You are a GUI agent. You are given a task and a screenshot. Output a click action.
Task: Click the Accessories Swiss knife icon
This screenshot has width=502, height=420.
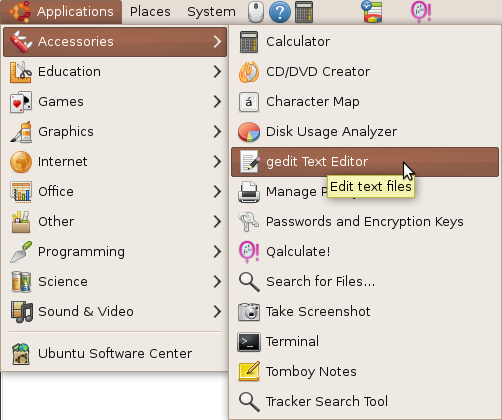tap(21, 42)
